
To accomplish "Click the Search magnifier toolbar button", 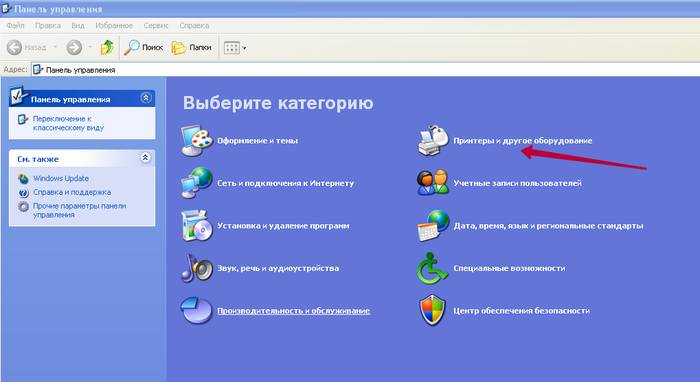I will click(143, 47).
